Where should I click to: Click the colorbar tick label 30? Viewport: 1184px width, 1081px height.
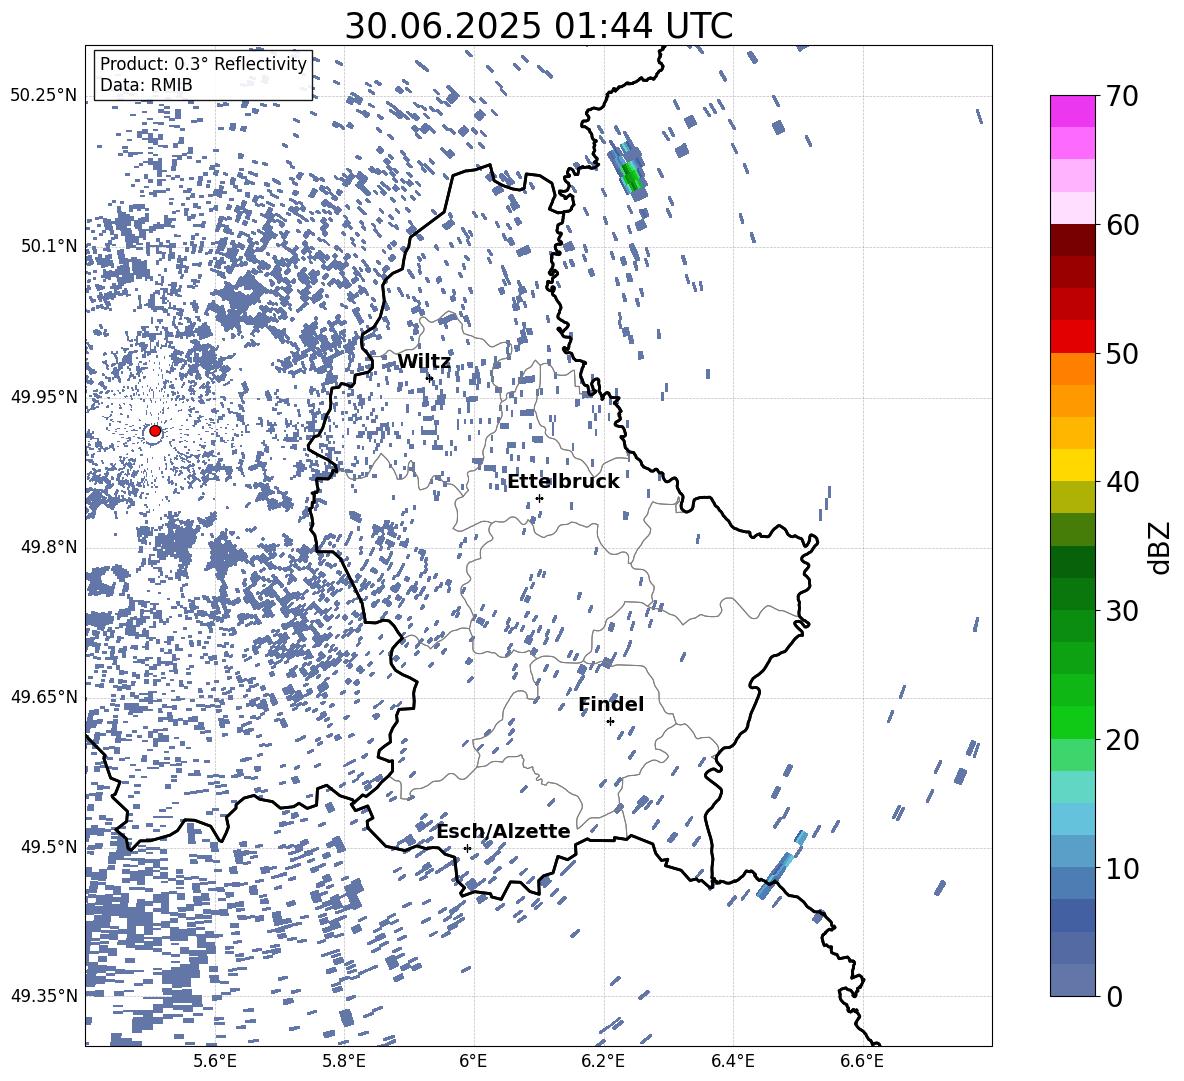[1122, 610]
